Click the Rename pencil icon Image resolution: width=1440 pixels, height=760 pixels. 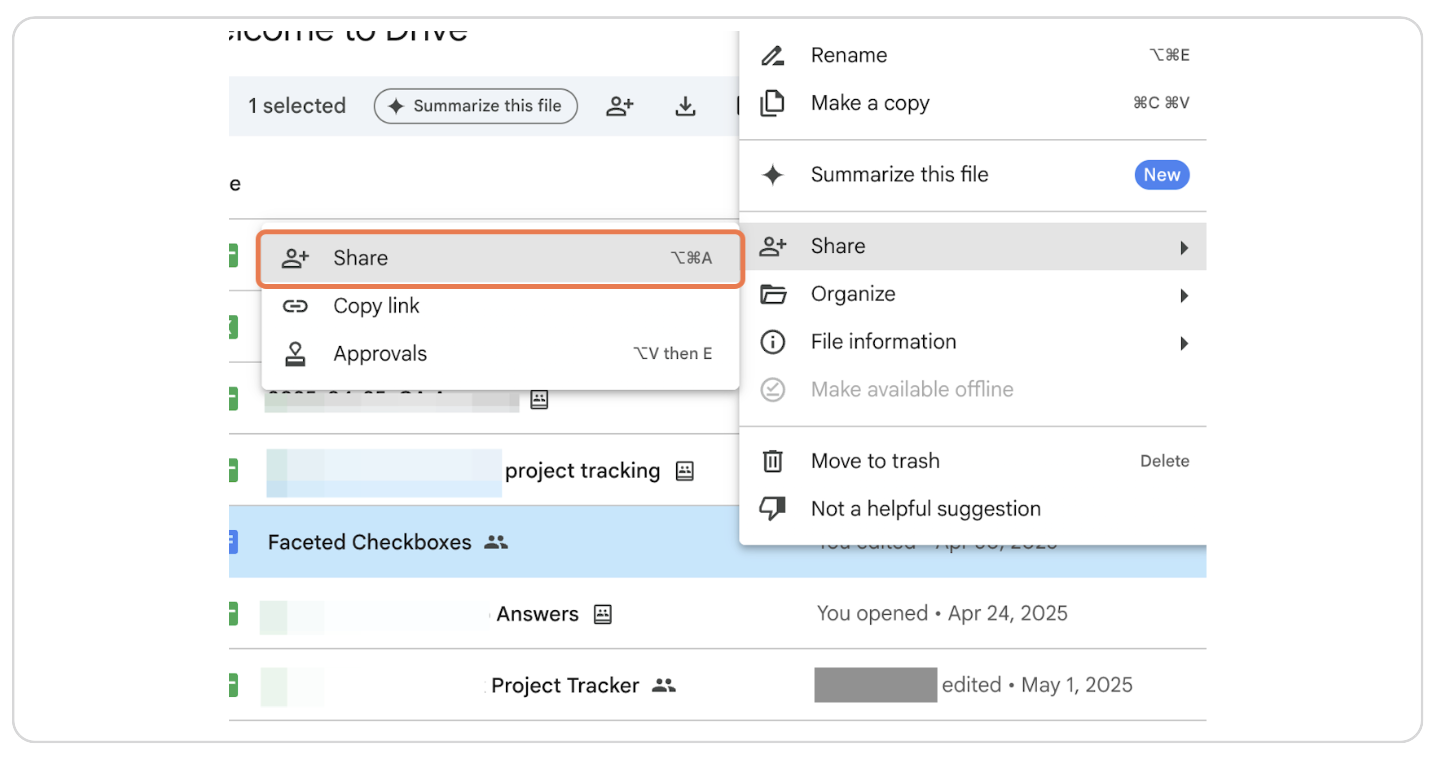772,56
